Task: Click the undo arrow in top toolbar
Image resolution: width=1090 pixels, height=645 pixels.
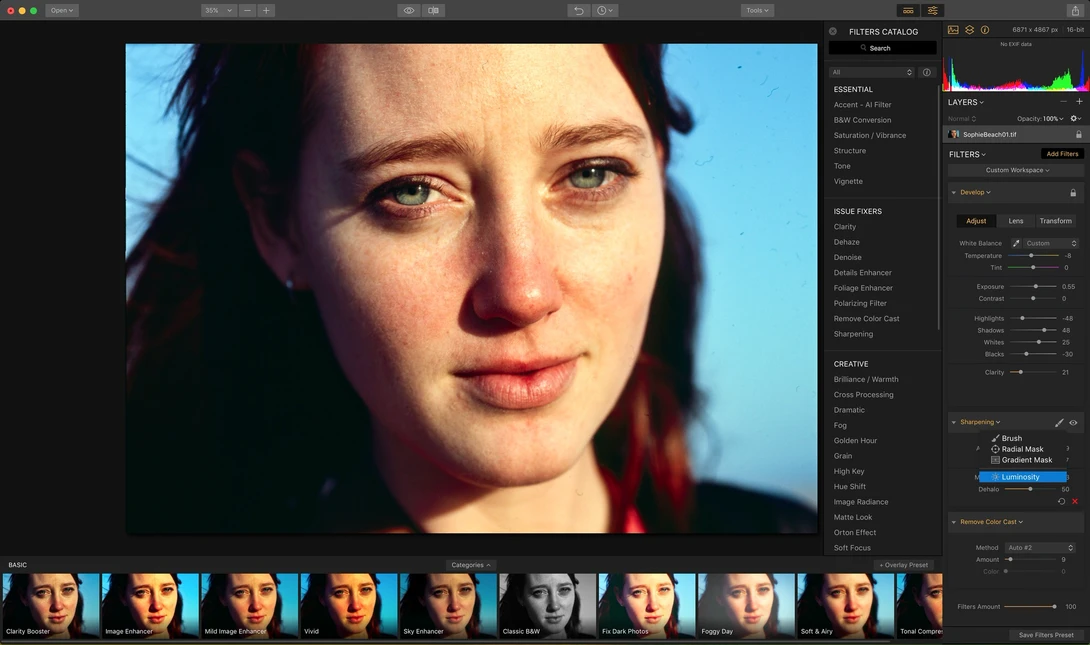Action: (x=578, y=10)
